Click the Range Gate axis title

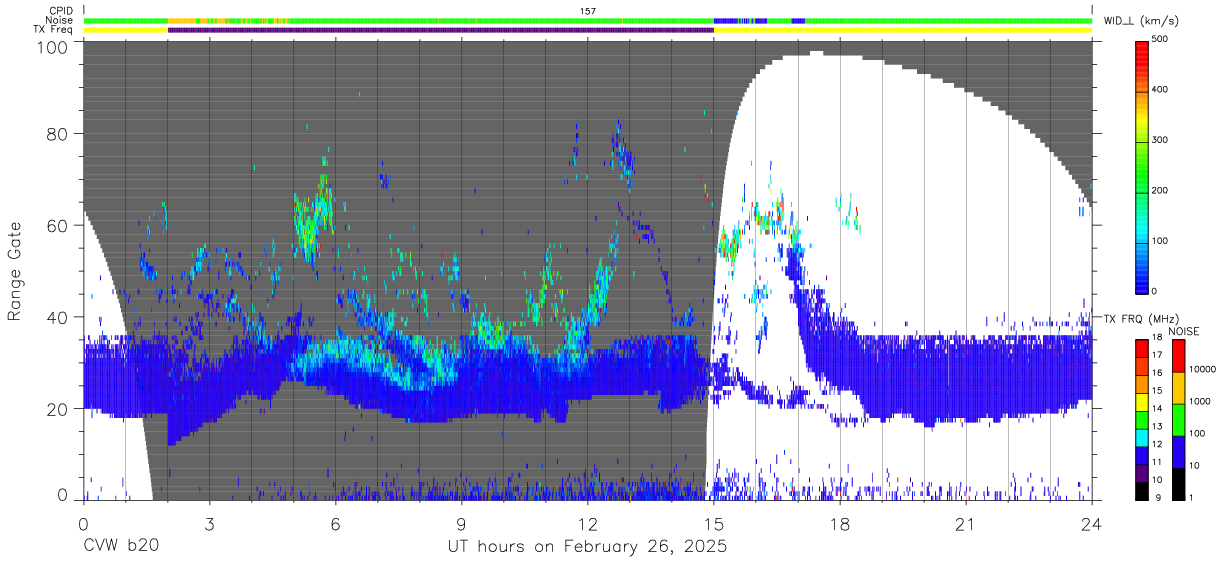coord(16,271)
